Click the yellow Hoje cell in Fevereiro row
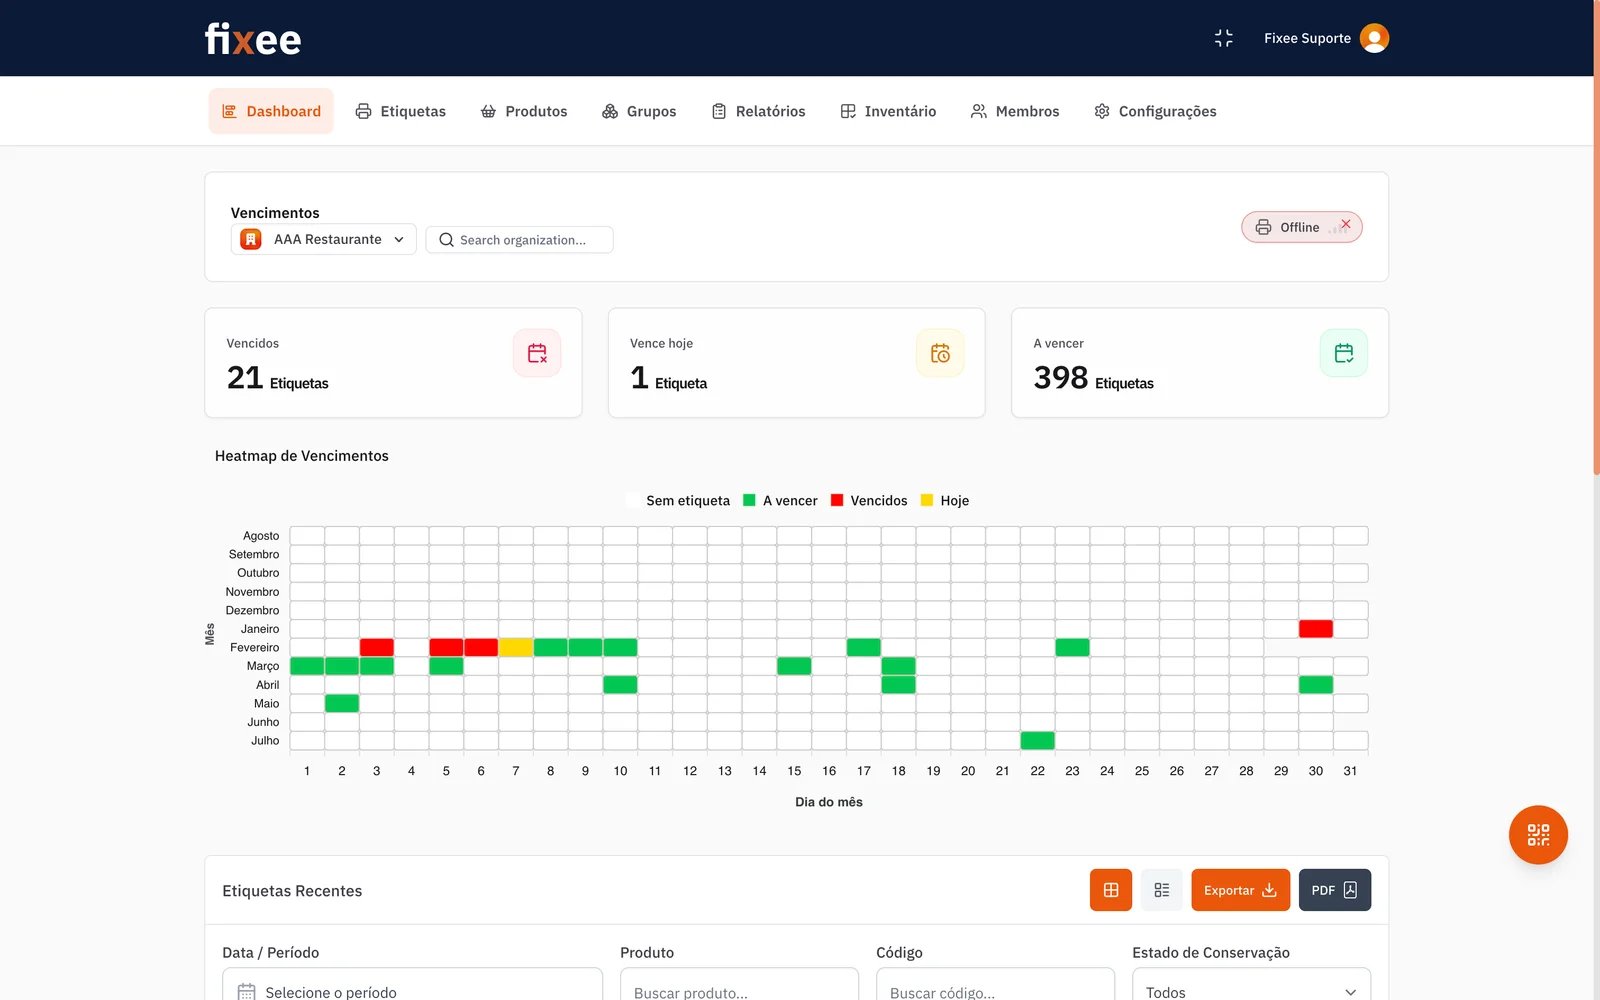 [x=516, y=648]
